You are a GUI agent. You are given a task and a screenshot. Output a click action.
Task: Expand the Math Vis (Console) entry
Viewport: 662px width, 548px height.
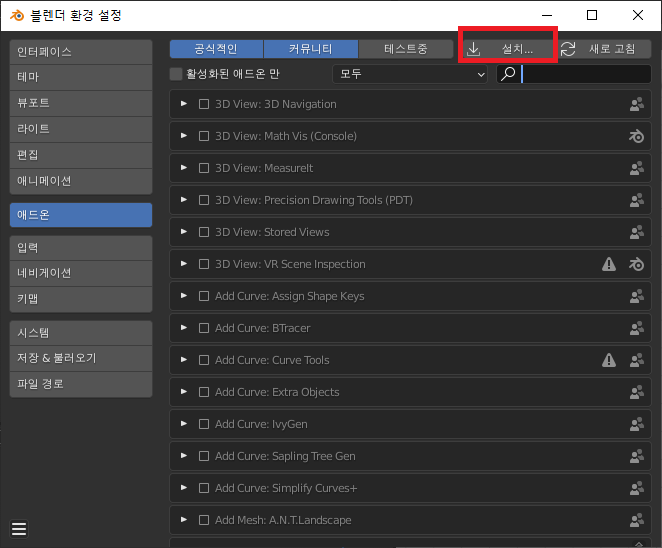[x=184, y=136]
